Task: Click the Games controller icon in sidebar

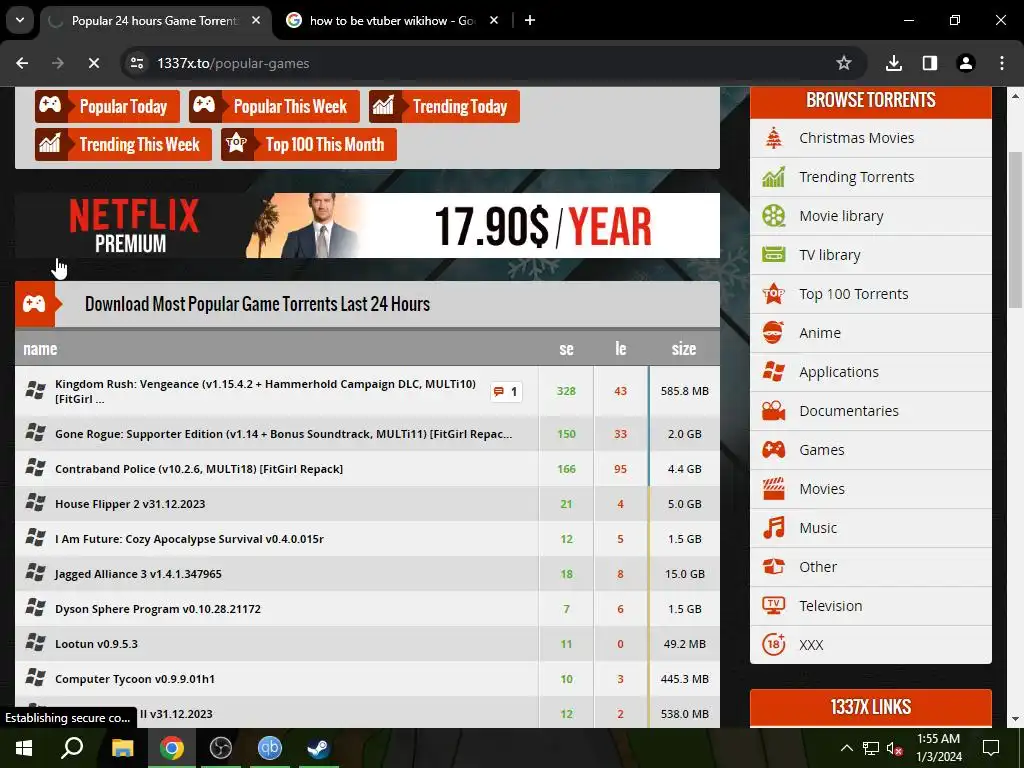Action: pyautogui.click(x=774, y=450)
